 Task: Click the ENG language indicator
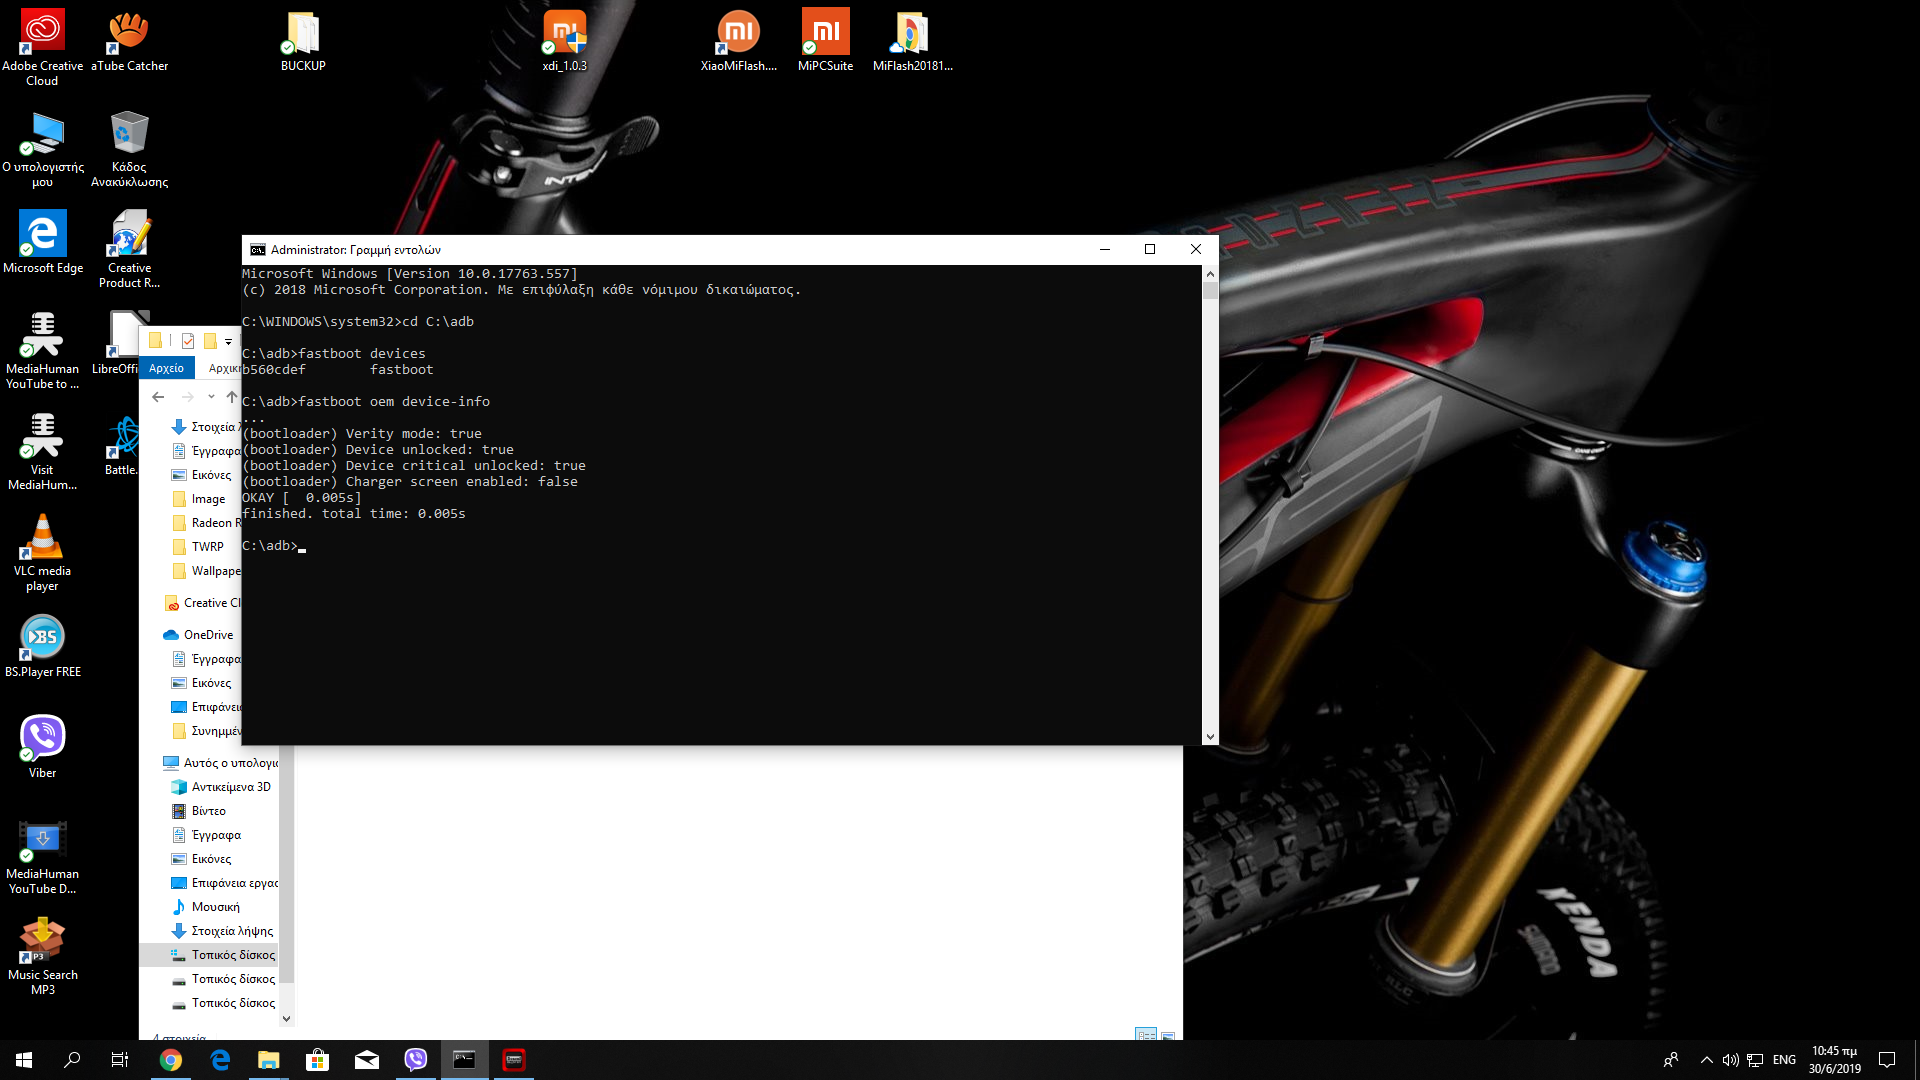[x=1784, y=1060]
